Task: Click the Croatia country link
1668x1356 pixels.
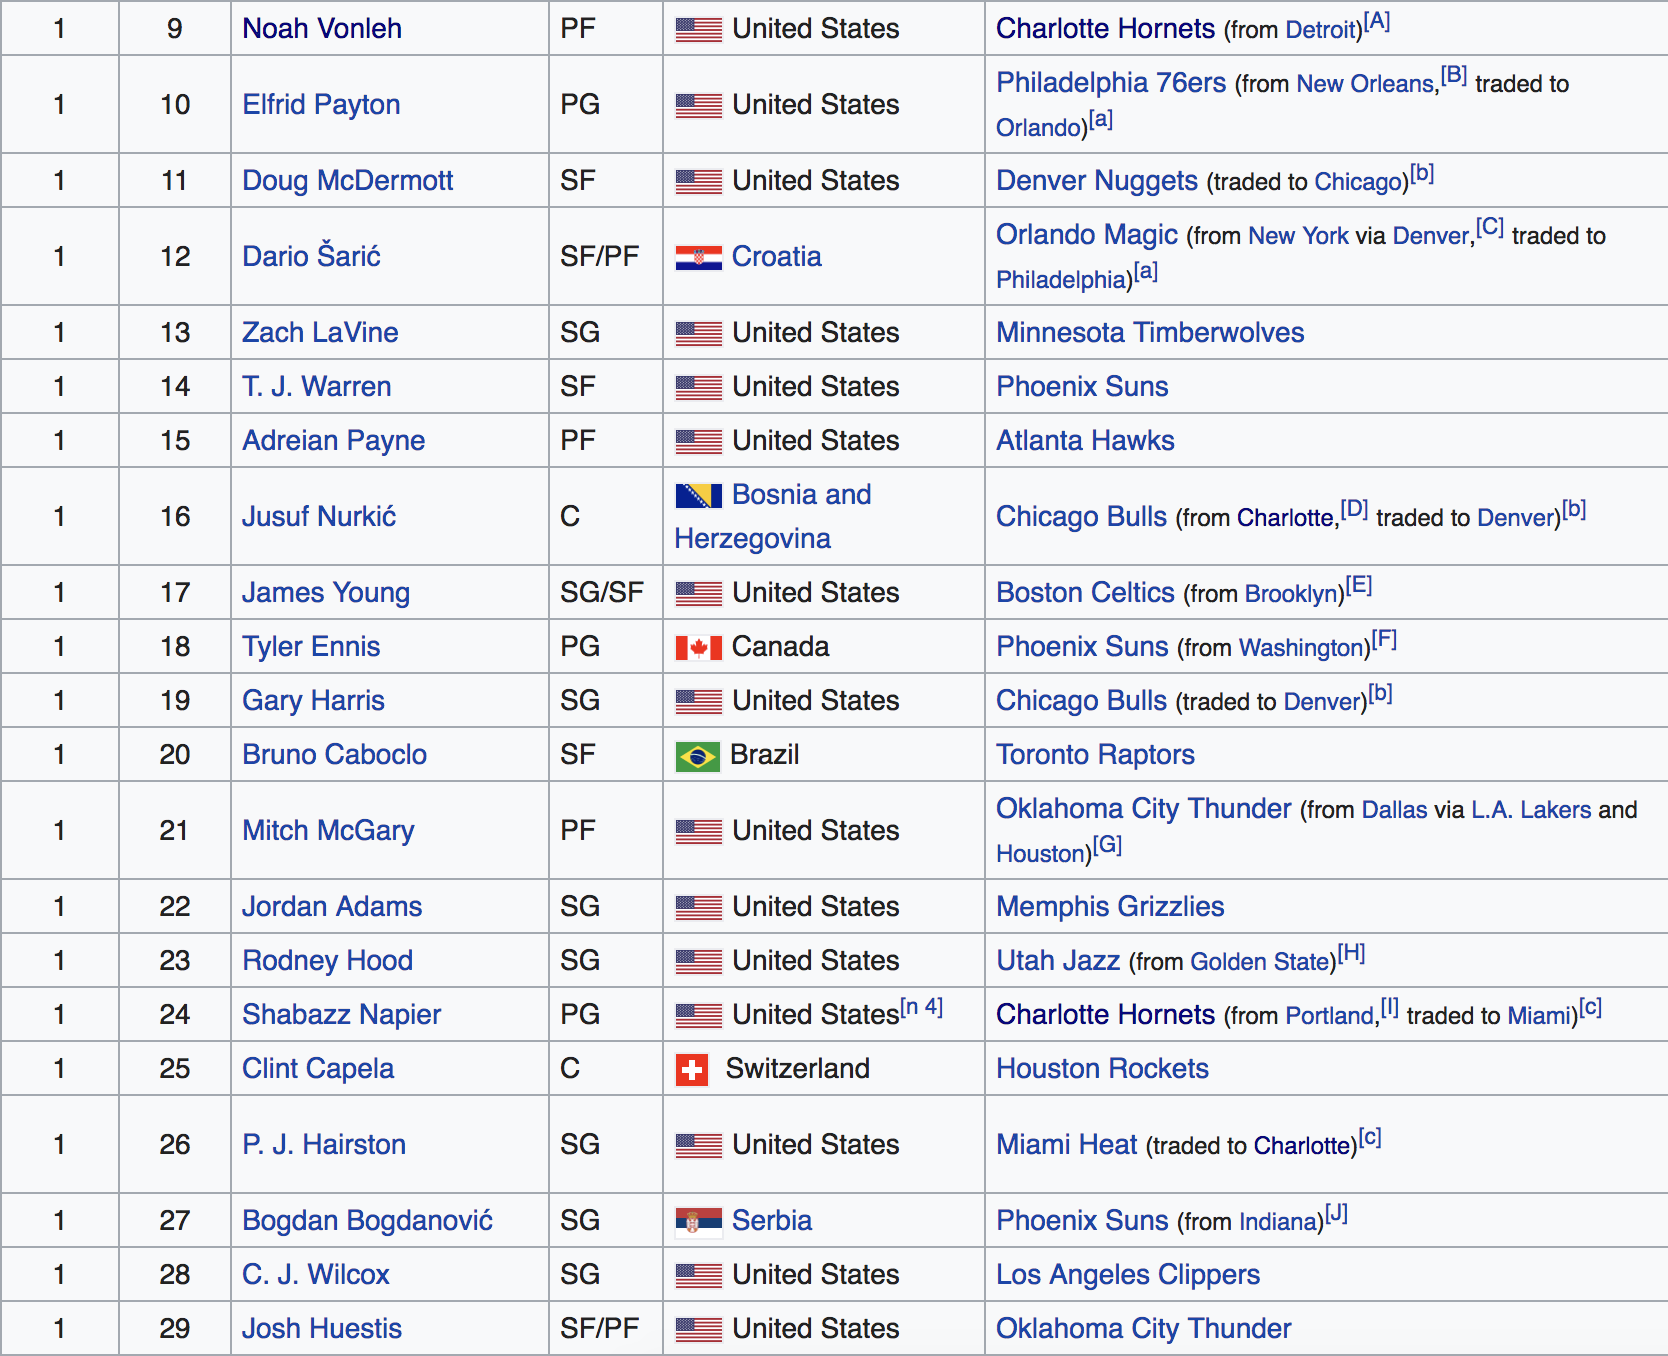Action: coord(776,256)
